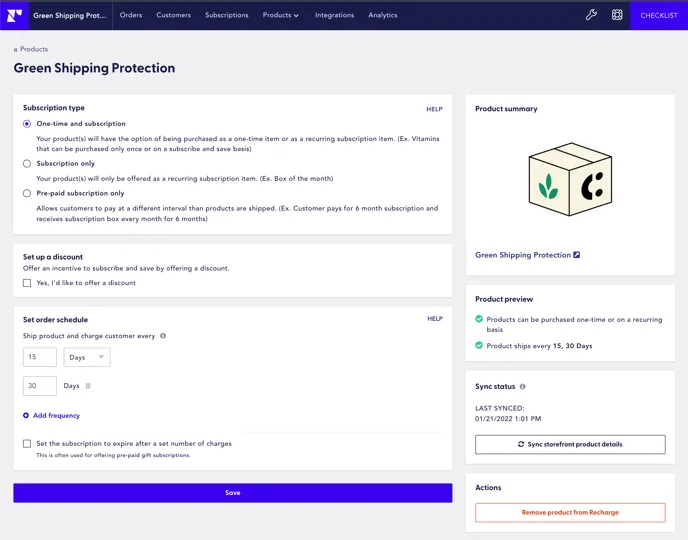
Task: Check the subscription expire after charges box
Action: (x=27, y=443)
